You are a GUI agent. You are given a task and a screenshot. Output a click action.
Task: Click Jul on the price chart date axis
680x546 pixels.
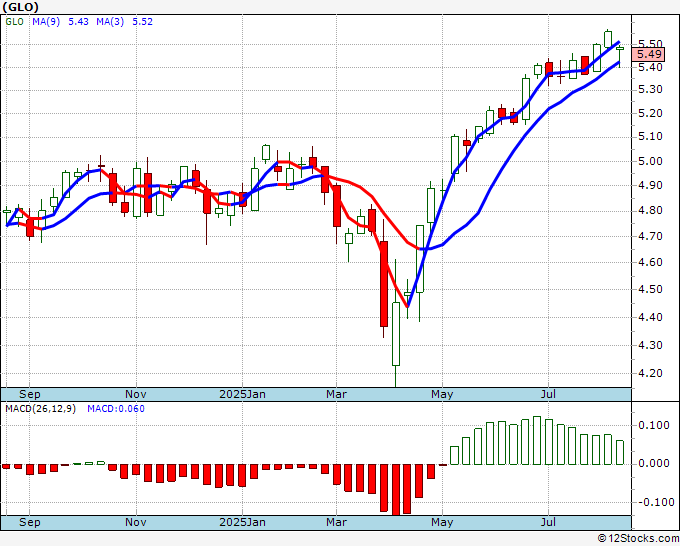[x=548, y=394]
